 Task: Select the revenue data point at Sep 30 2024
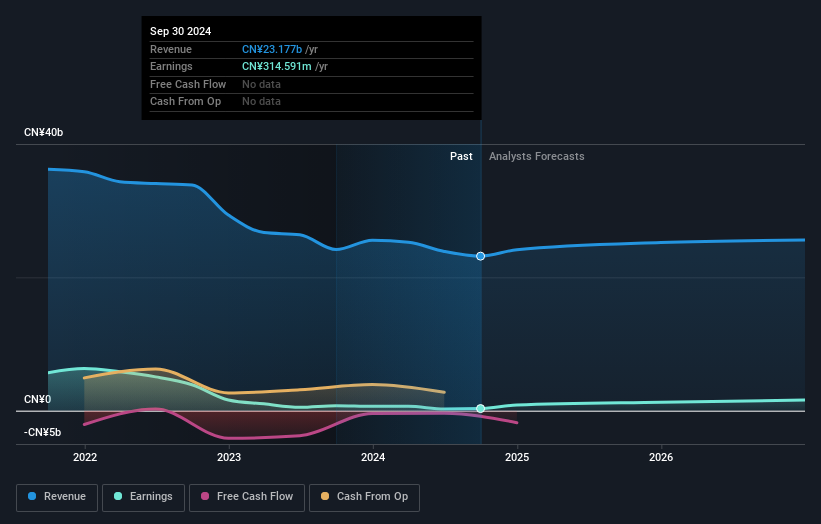tap(480, 256)
